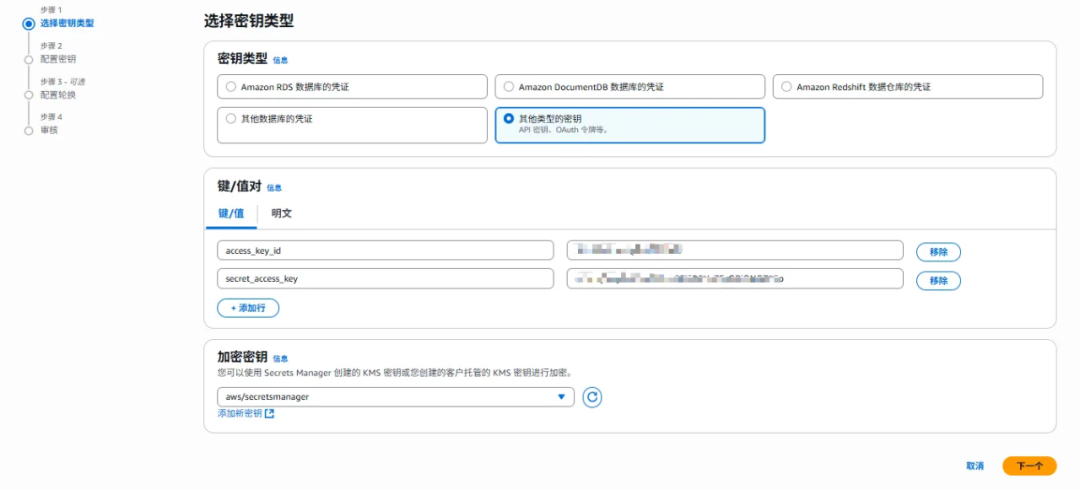Image resolution: width=1080 pixels, height=490 pixels.
Task: Select Amazon RDS database credentials option
Action: [x=352, y=87]
